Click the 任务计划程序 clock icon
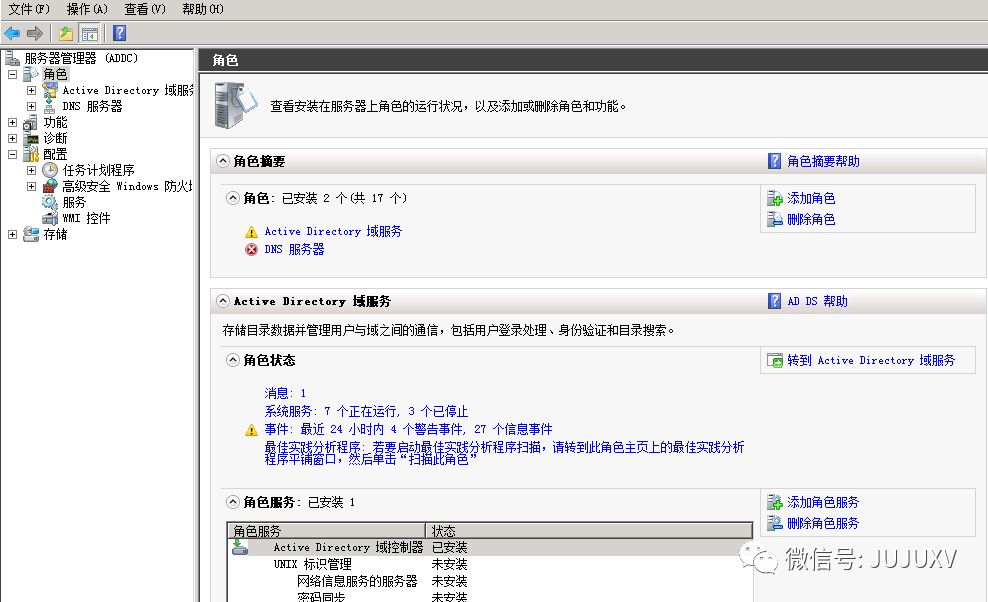988x602 pixels. click(50, 170)
